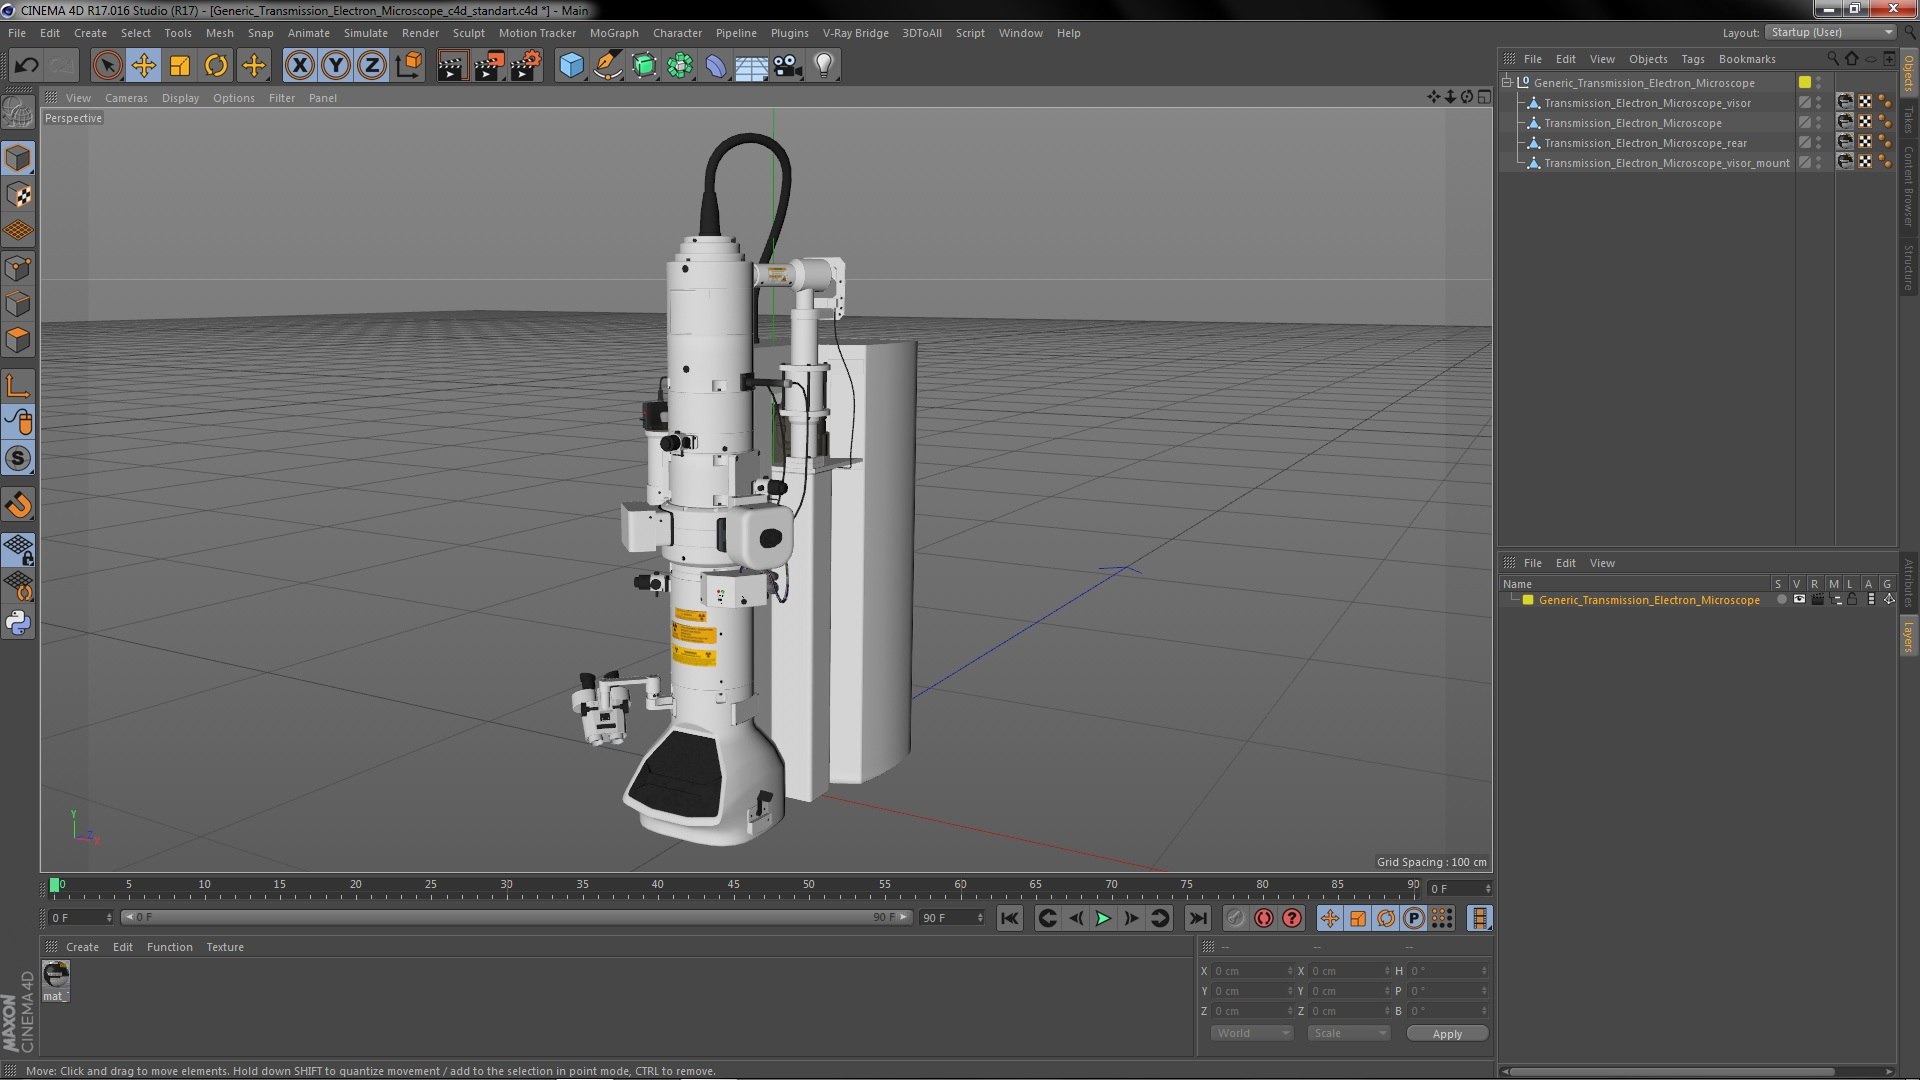
Task: Click the Subdivision Surface generator icon
Action: point(644,66)
